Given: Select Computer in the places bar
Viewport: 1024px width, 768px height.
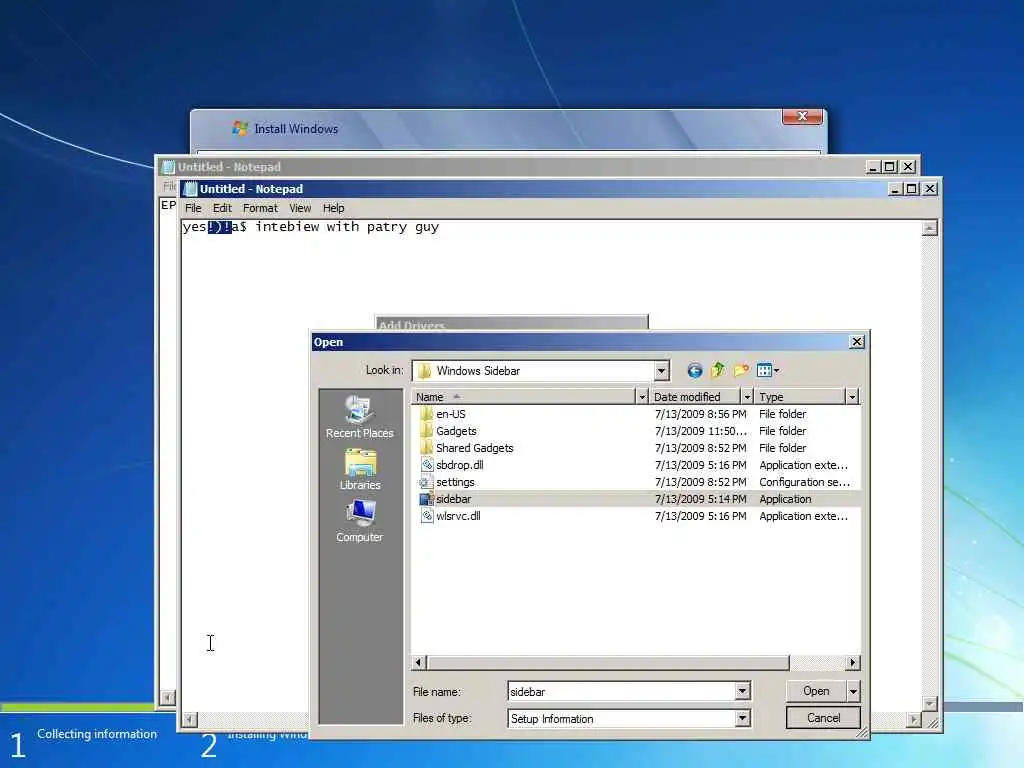Looking at the screenshot, I should pyautogui.click(x=360, y=521).
